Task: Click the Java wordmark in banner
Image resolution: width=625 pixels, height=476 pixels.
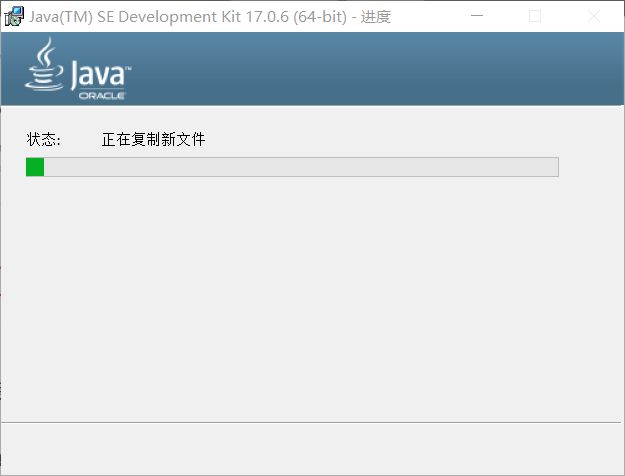Action: click(x=98, y=75)
